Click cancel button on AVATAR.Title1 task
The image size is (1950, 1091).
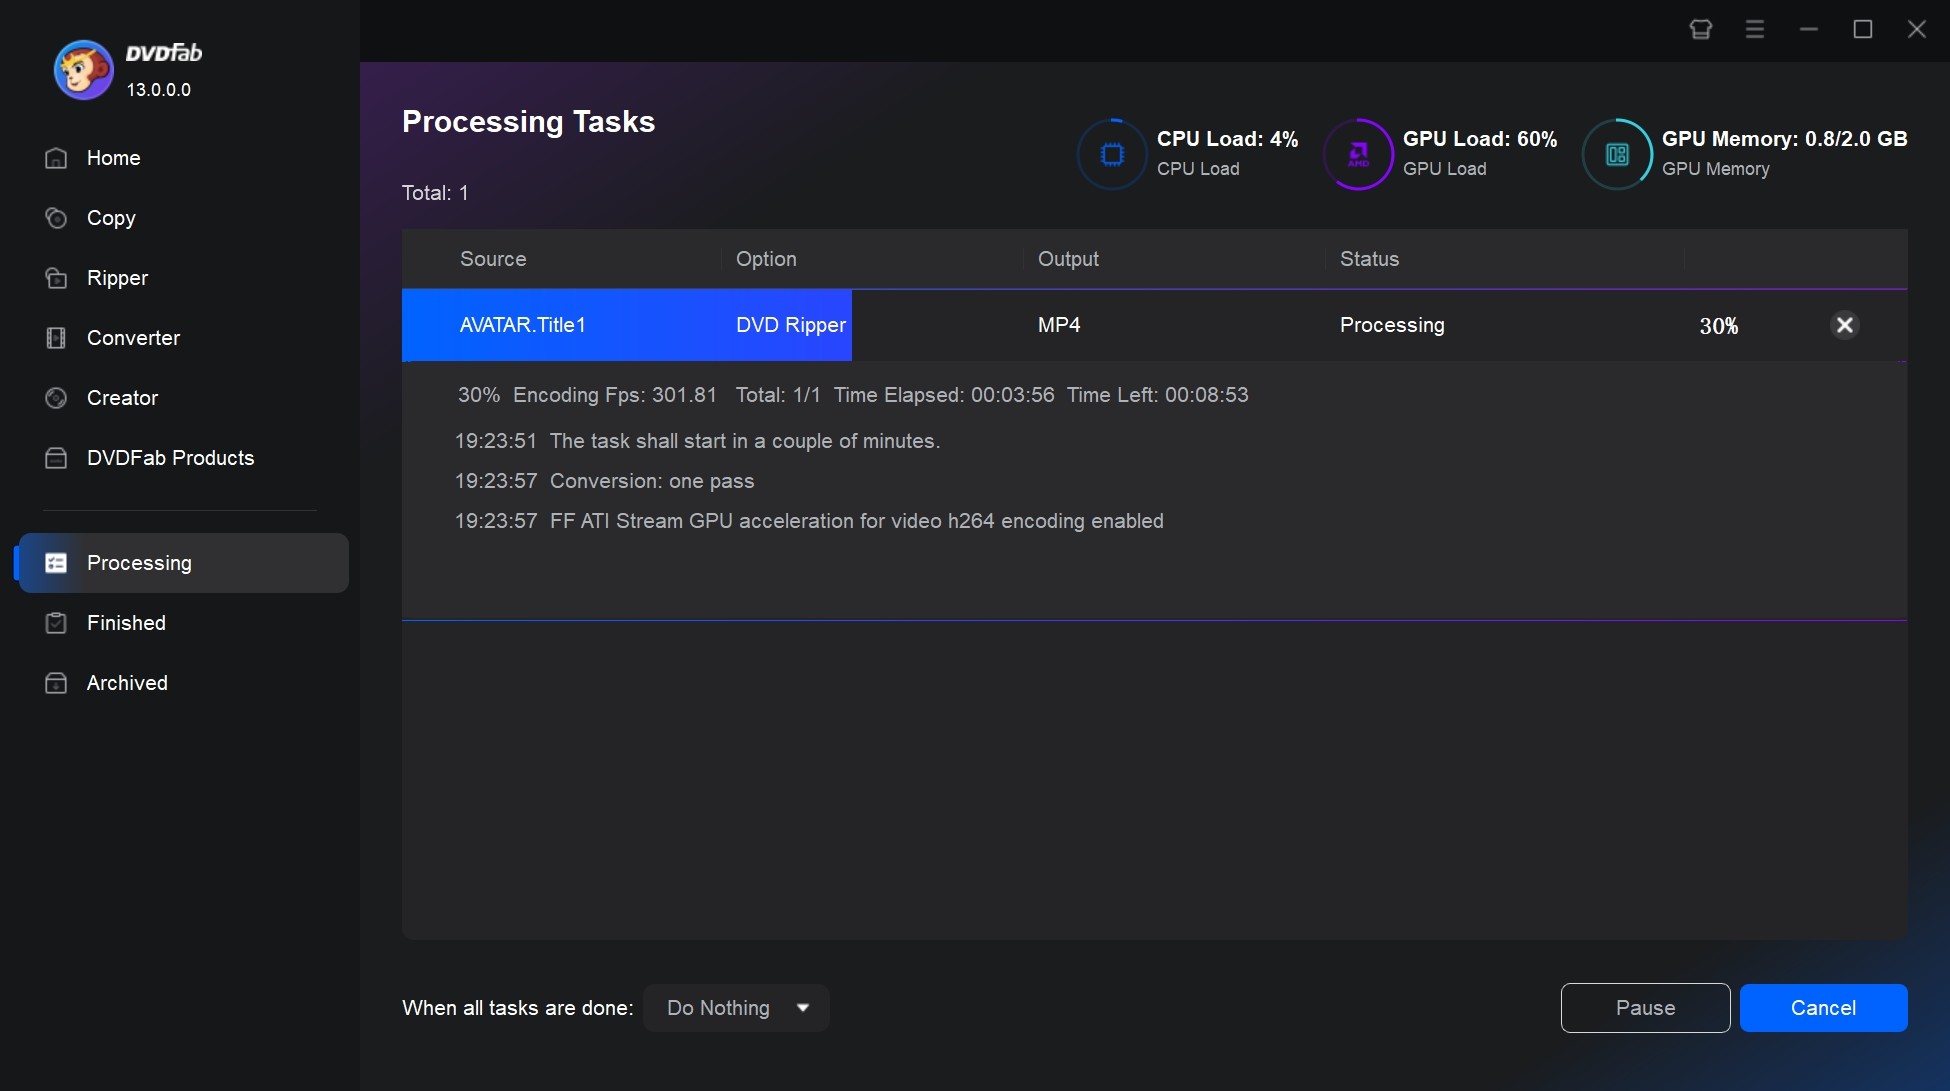click(x=1844, y=325)
